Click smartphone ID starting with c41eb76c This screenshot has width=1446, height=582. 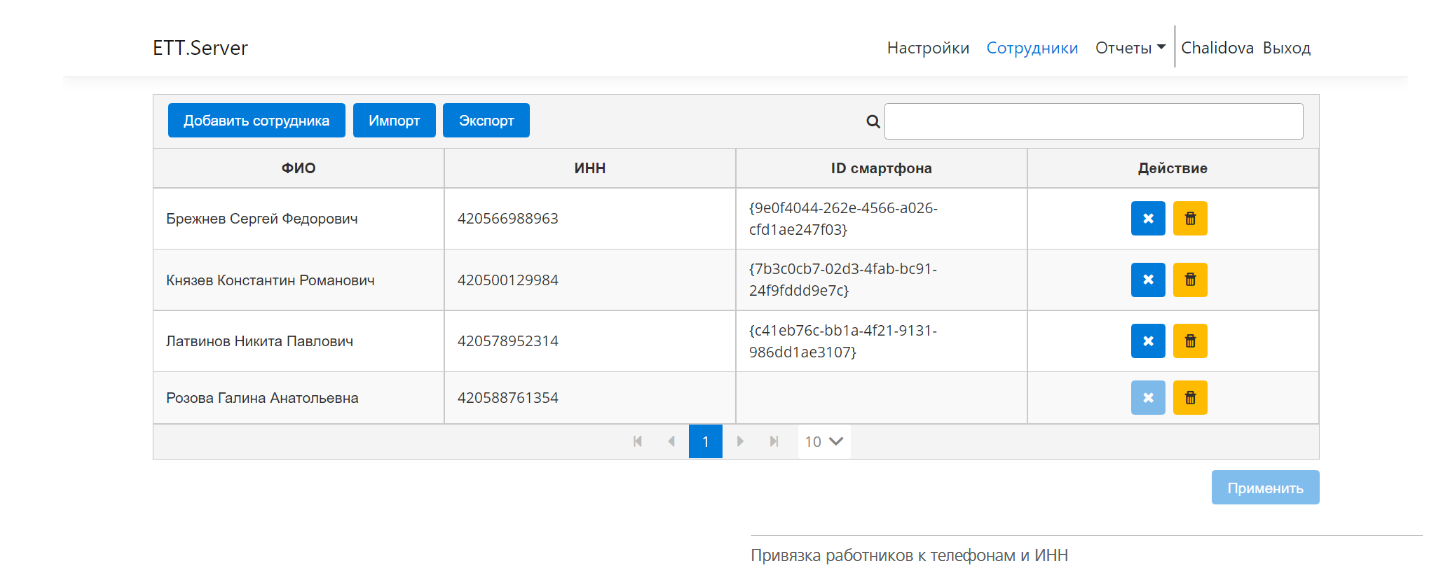click(x=843, y=341)
